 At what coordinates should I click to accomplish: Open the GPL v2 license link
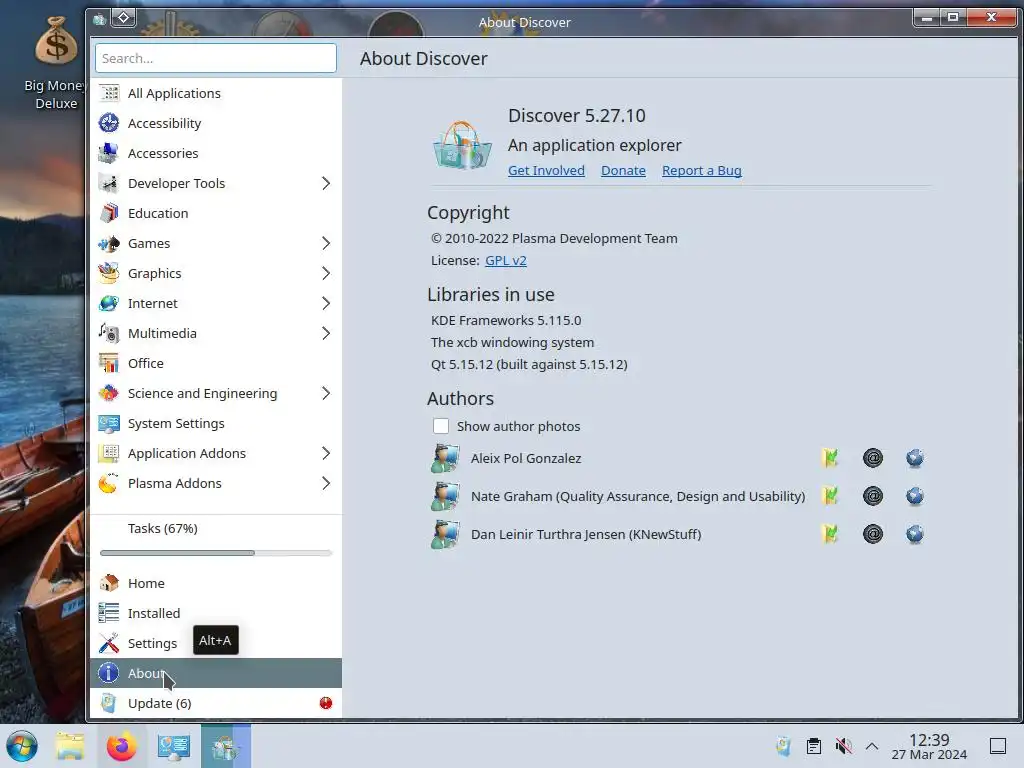(505, 261)
